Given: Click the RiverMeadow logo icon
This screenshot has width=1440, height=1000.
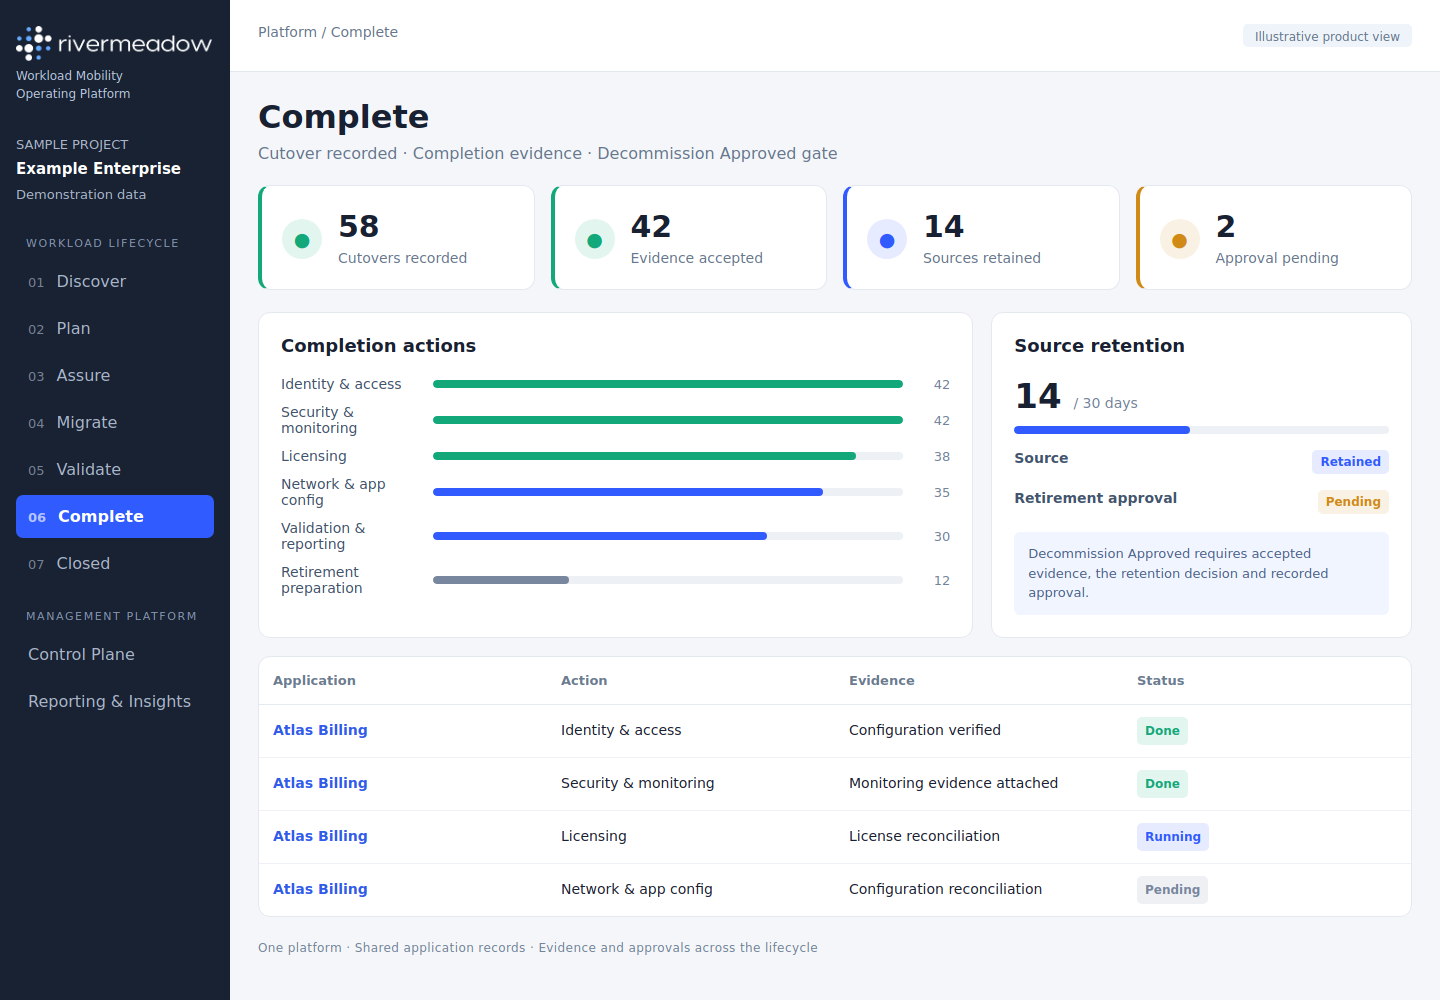Looking at the screenshot, I should [x=34, y=43].
